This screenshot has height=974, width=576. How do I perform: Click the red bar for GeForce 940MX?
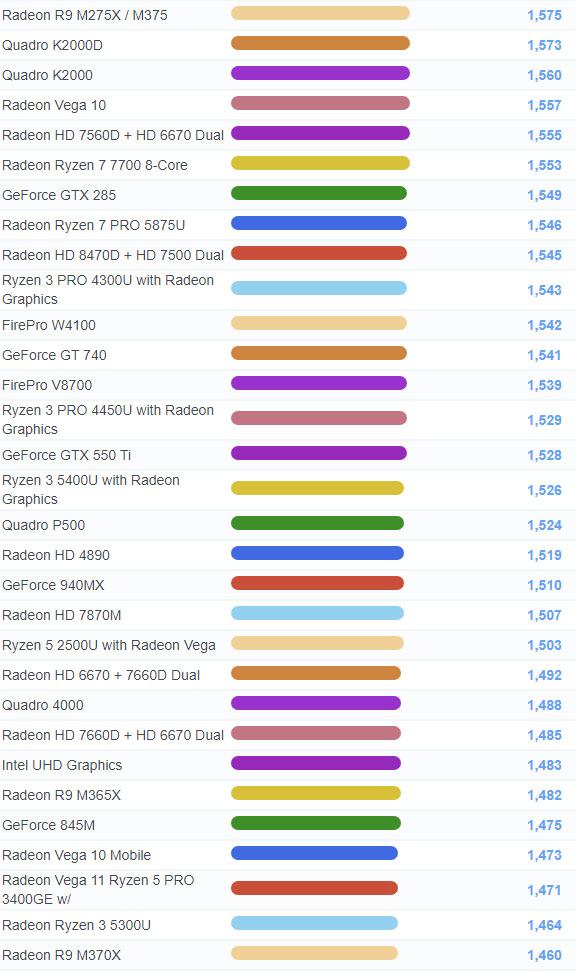click(x=318, y=583)
